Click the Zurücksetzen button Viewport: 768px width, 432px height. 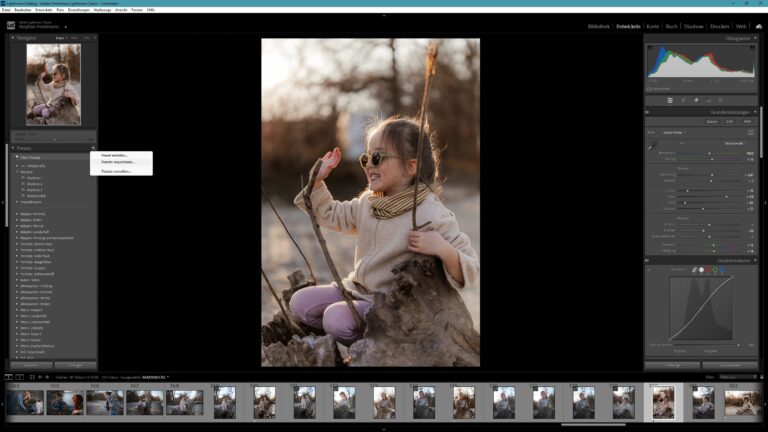(730, 365)
